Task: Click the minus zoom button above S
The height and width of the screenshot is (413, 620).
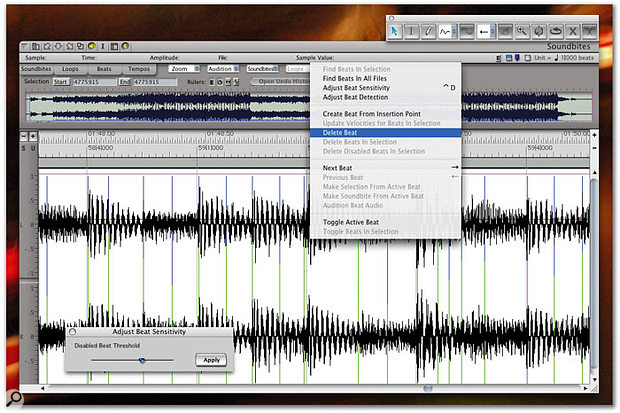Action: coord(24,136)
